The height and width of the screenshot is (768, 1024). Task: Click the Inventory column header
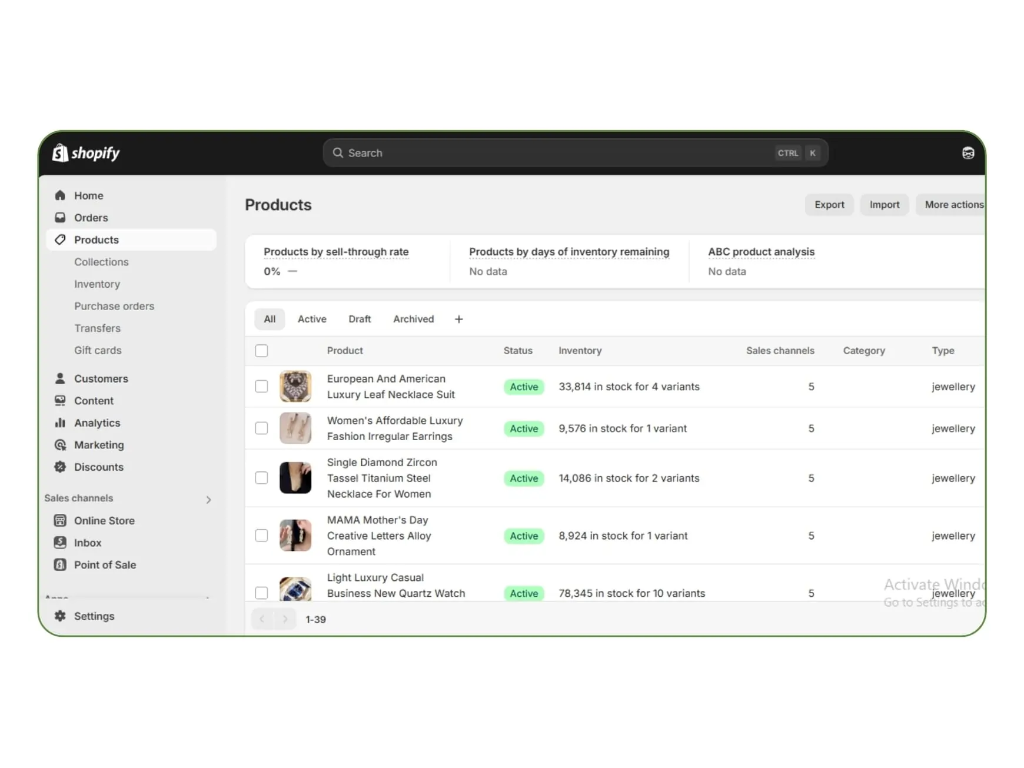pyautogui.click(x=580, y=351)
